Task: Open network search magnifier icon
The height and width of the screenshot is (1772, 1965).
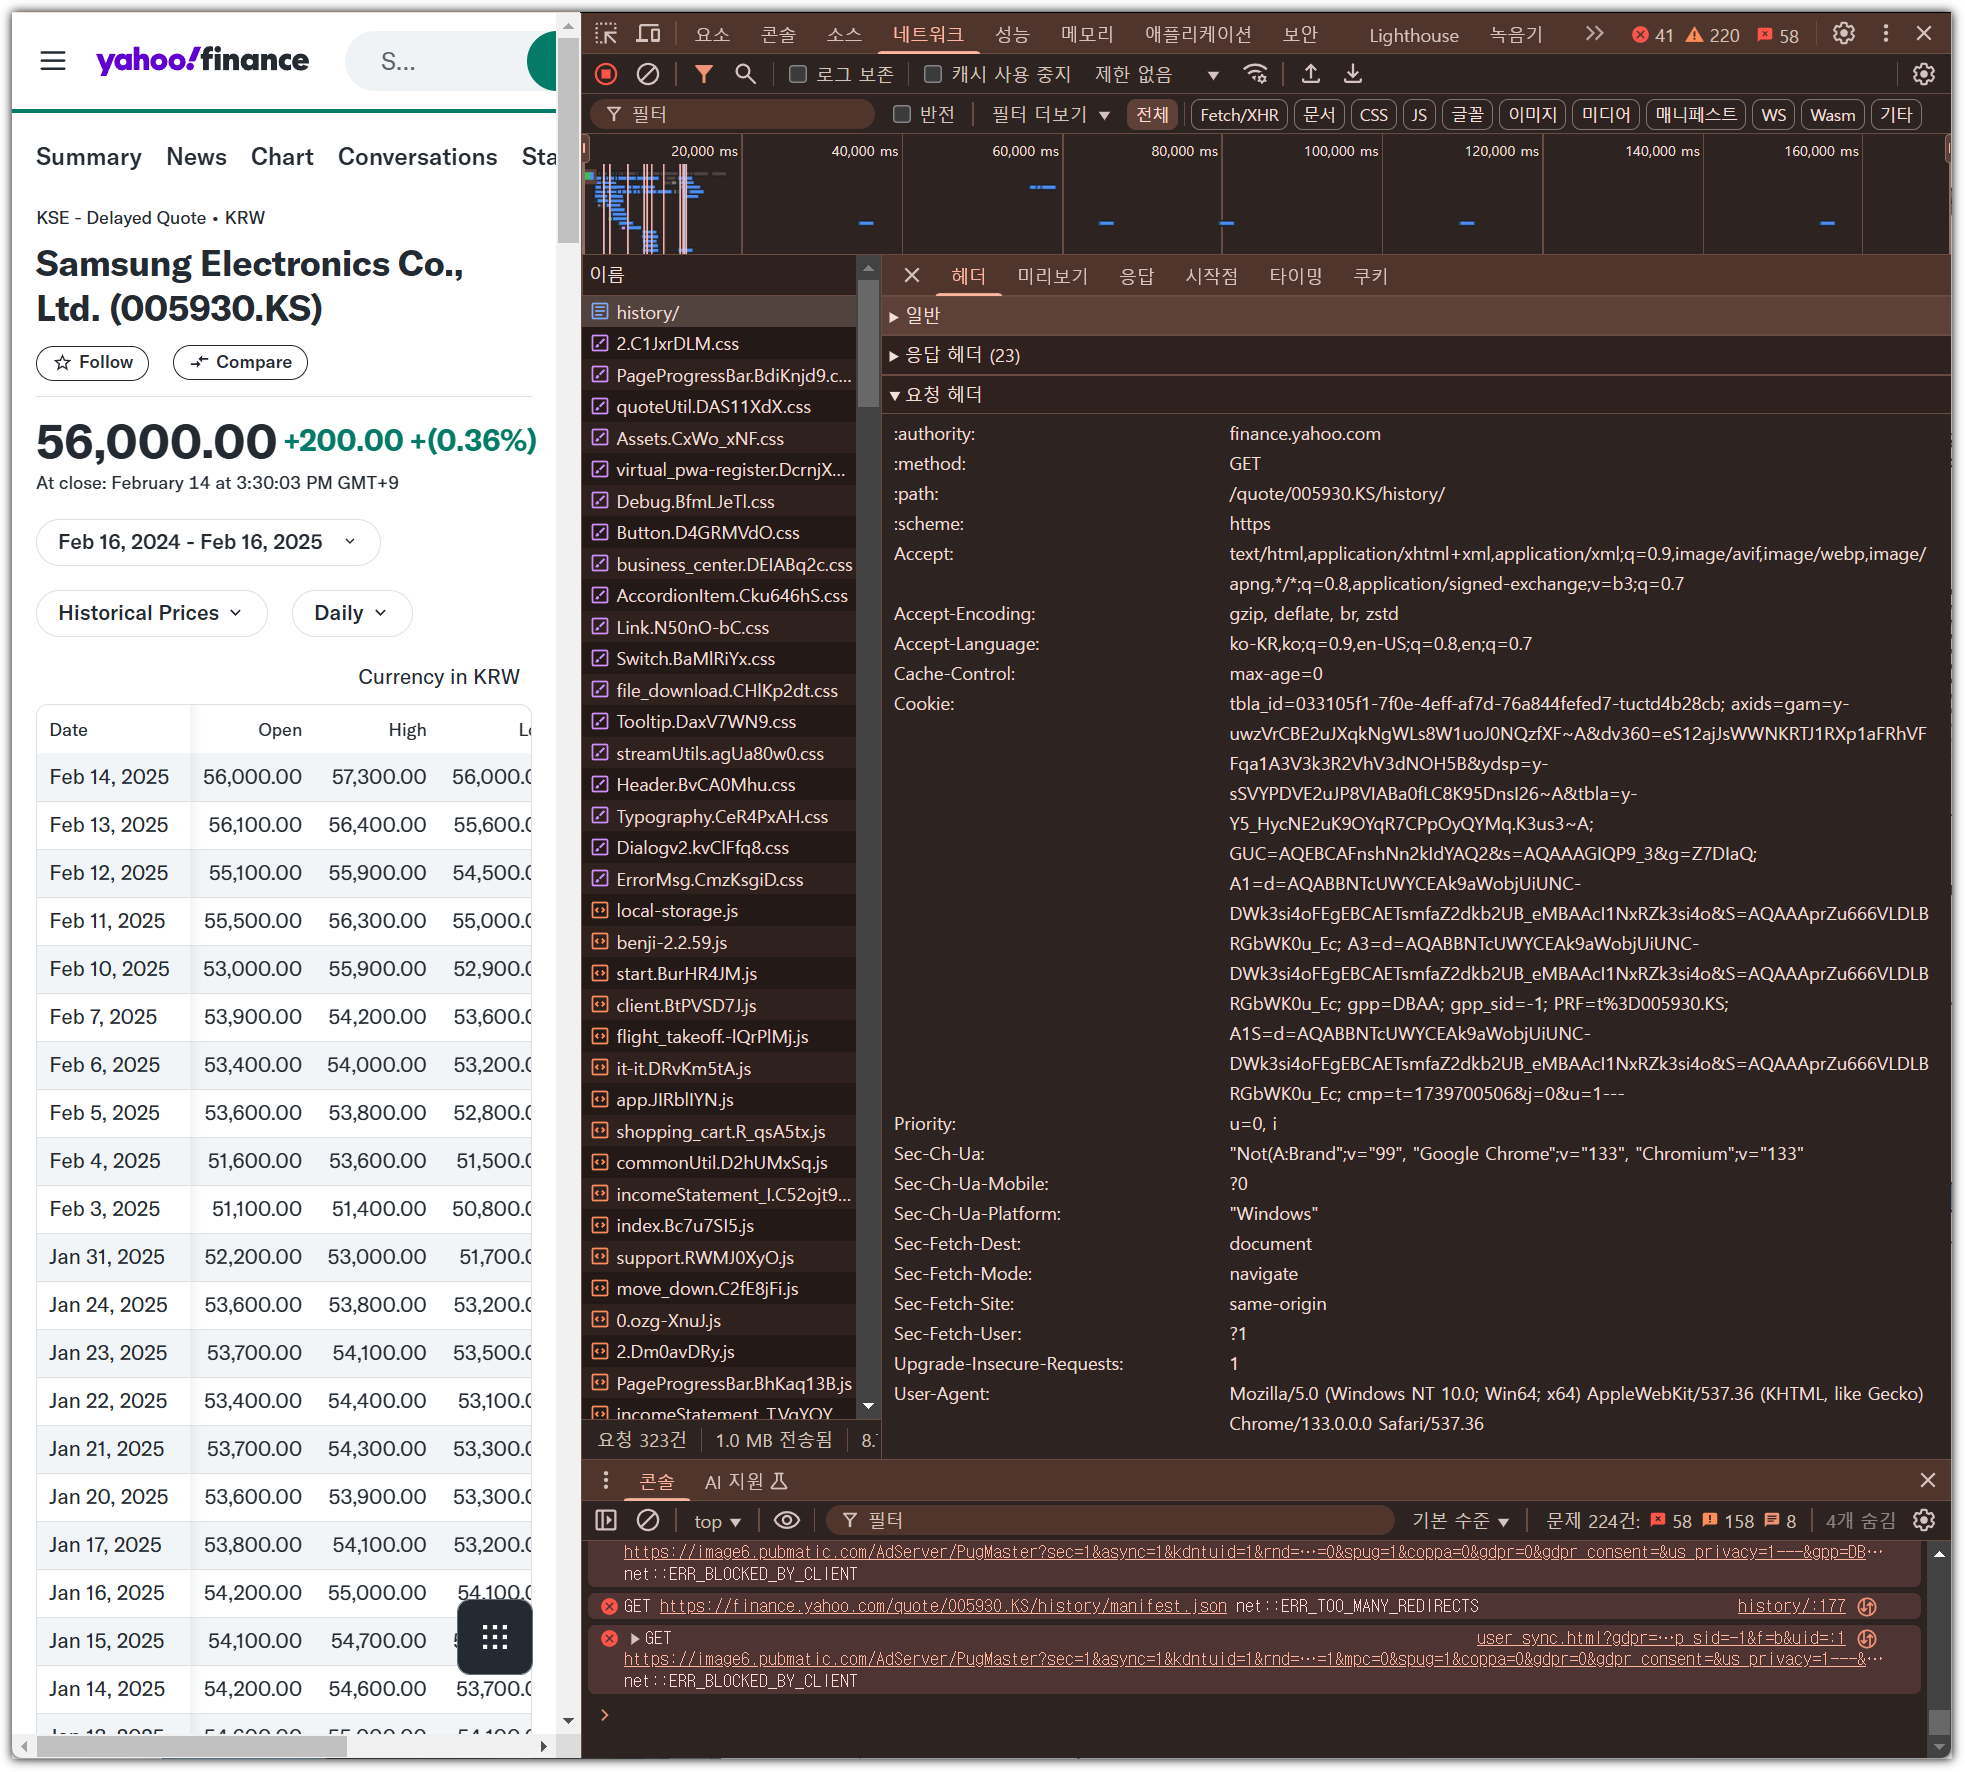Action: [745, 74]
